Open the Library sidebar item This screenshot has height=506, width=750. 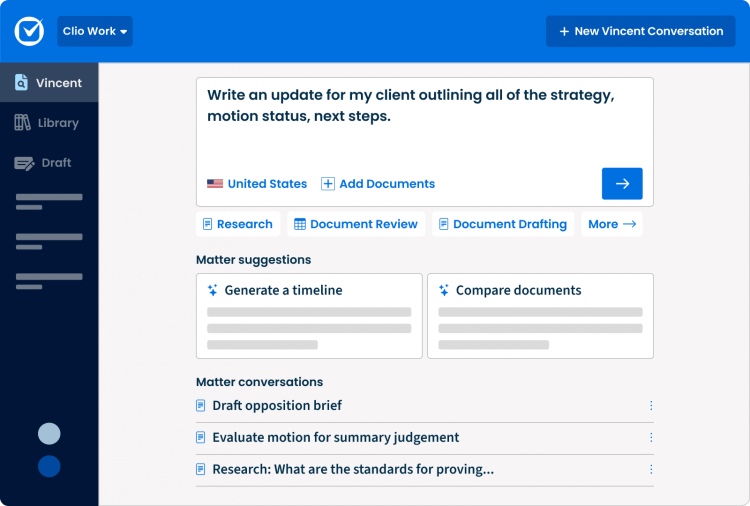pos(49,123)
